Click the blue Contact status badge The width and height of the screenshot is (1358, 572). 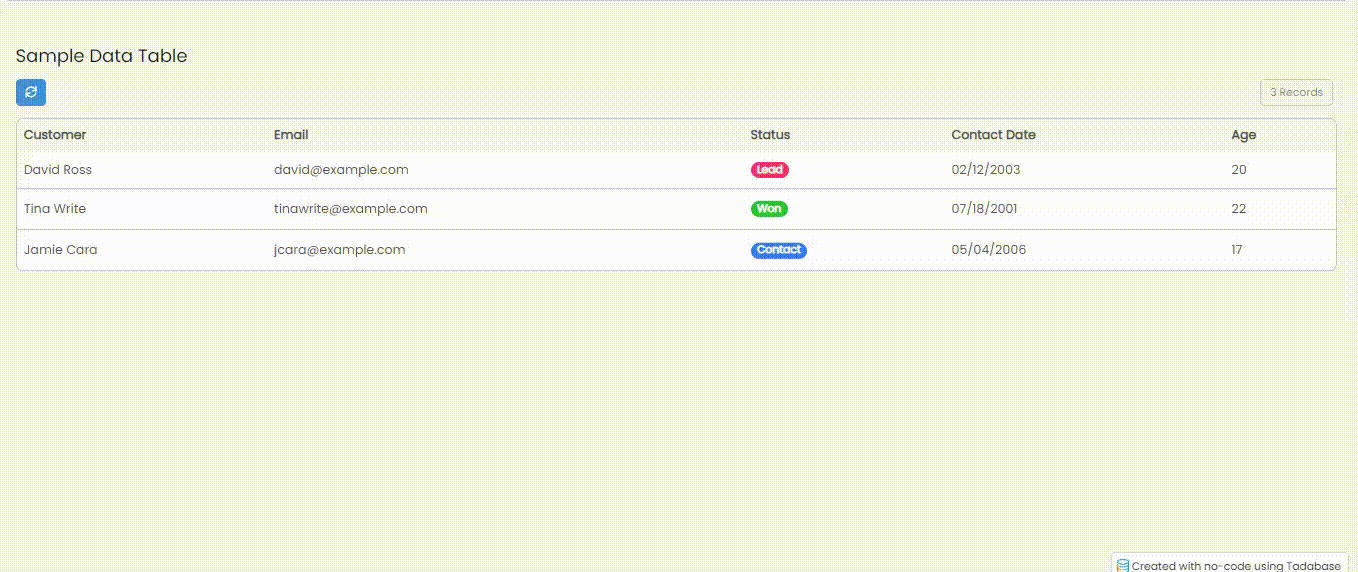click(778, 250)
